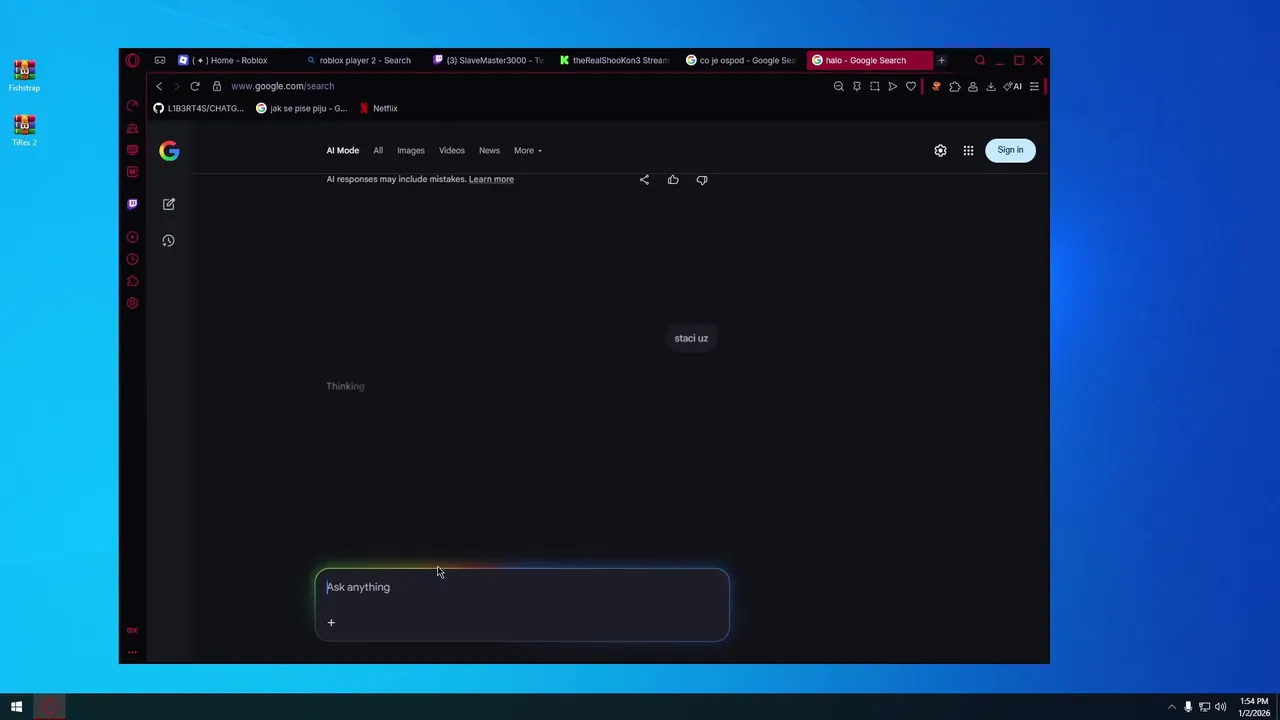Screen dimensions: 1280x720
Task: Open AI Mode history clock icon
Action: point(169,241)
